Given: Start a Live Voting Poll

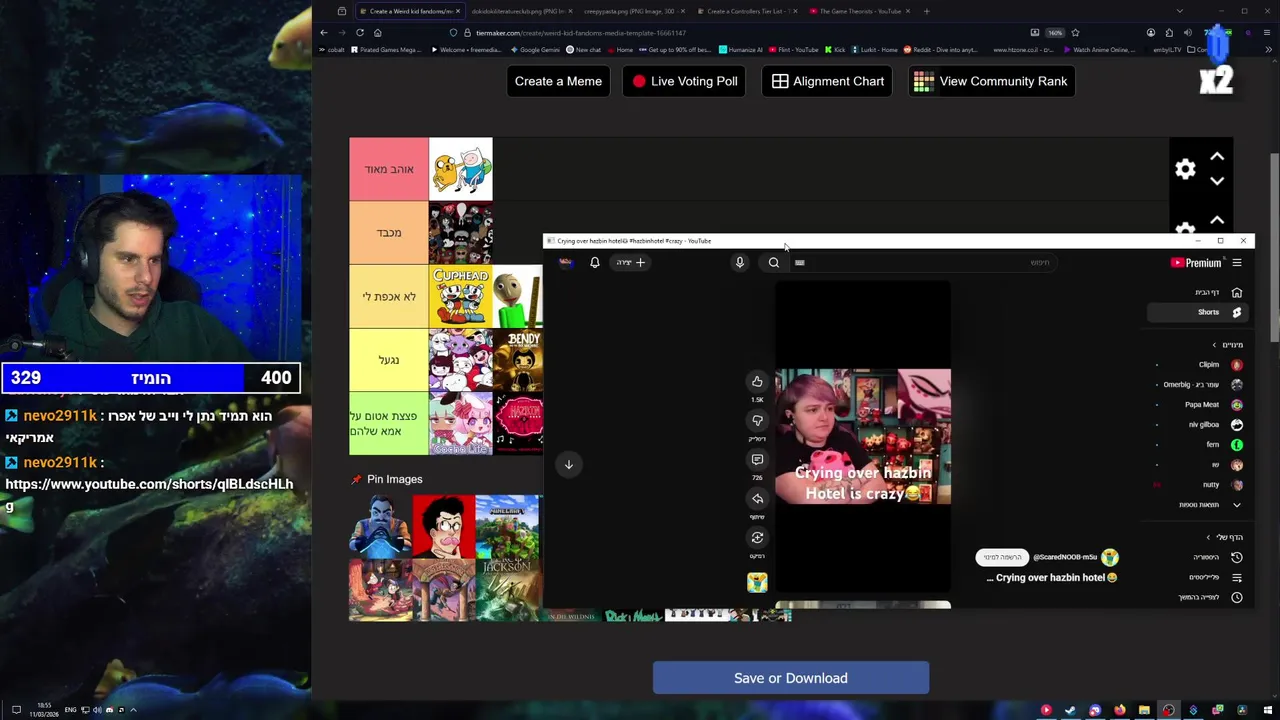Looking at the screenshot, I should coord(685,81).
